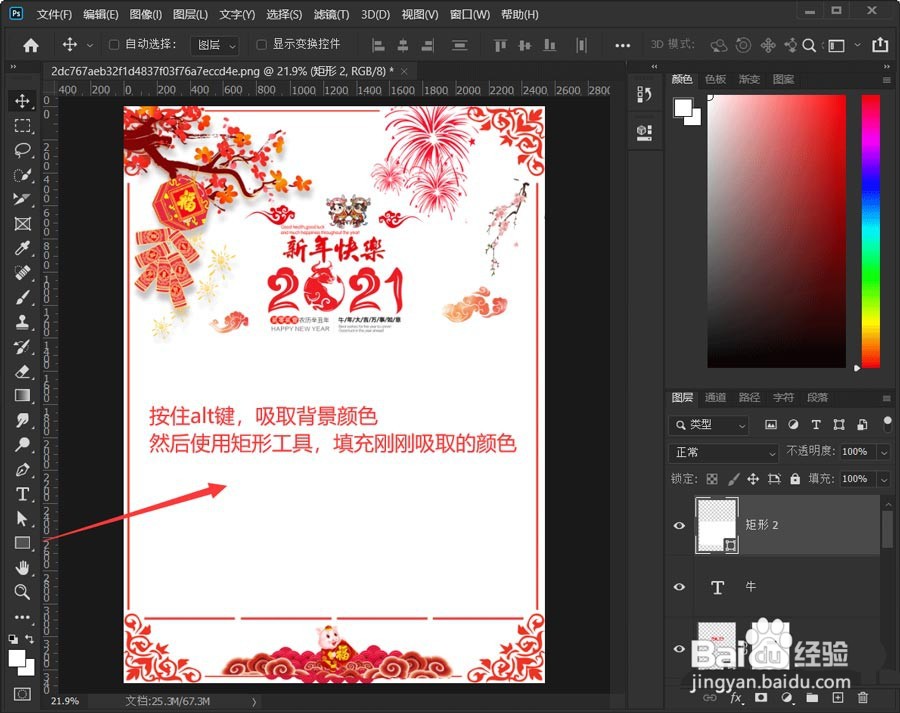
Task: Click the hue spectrum slider
Action: tap(870, 231)
